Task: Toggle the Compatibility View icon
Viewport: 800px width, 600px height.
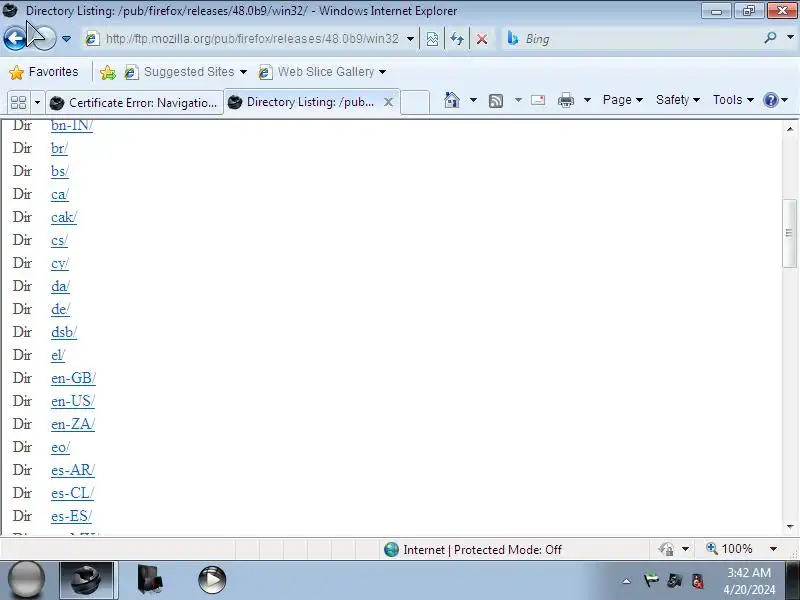Action: click(x=432, y=39)
